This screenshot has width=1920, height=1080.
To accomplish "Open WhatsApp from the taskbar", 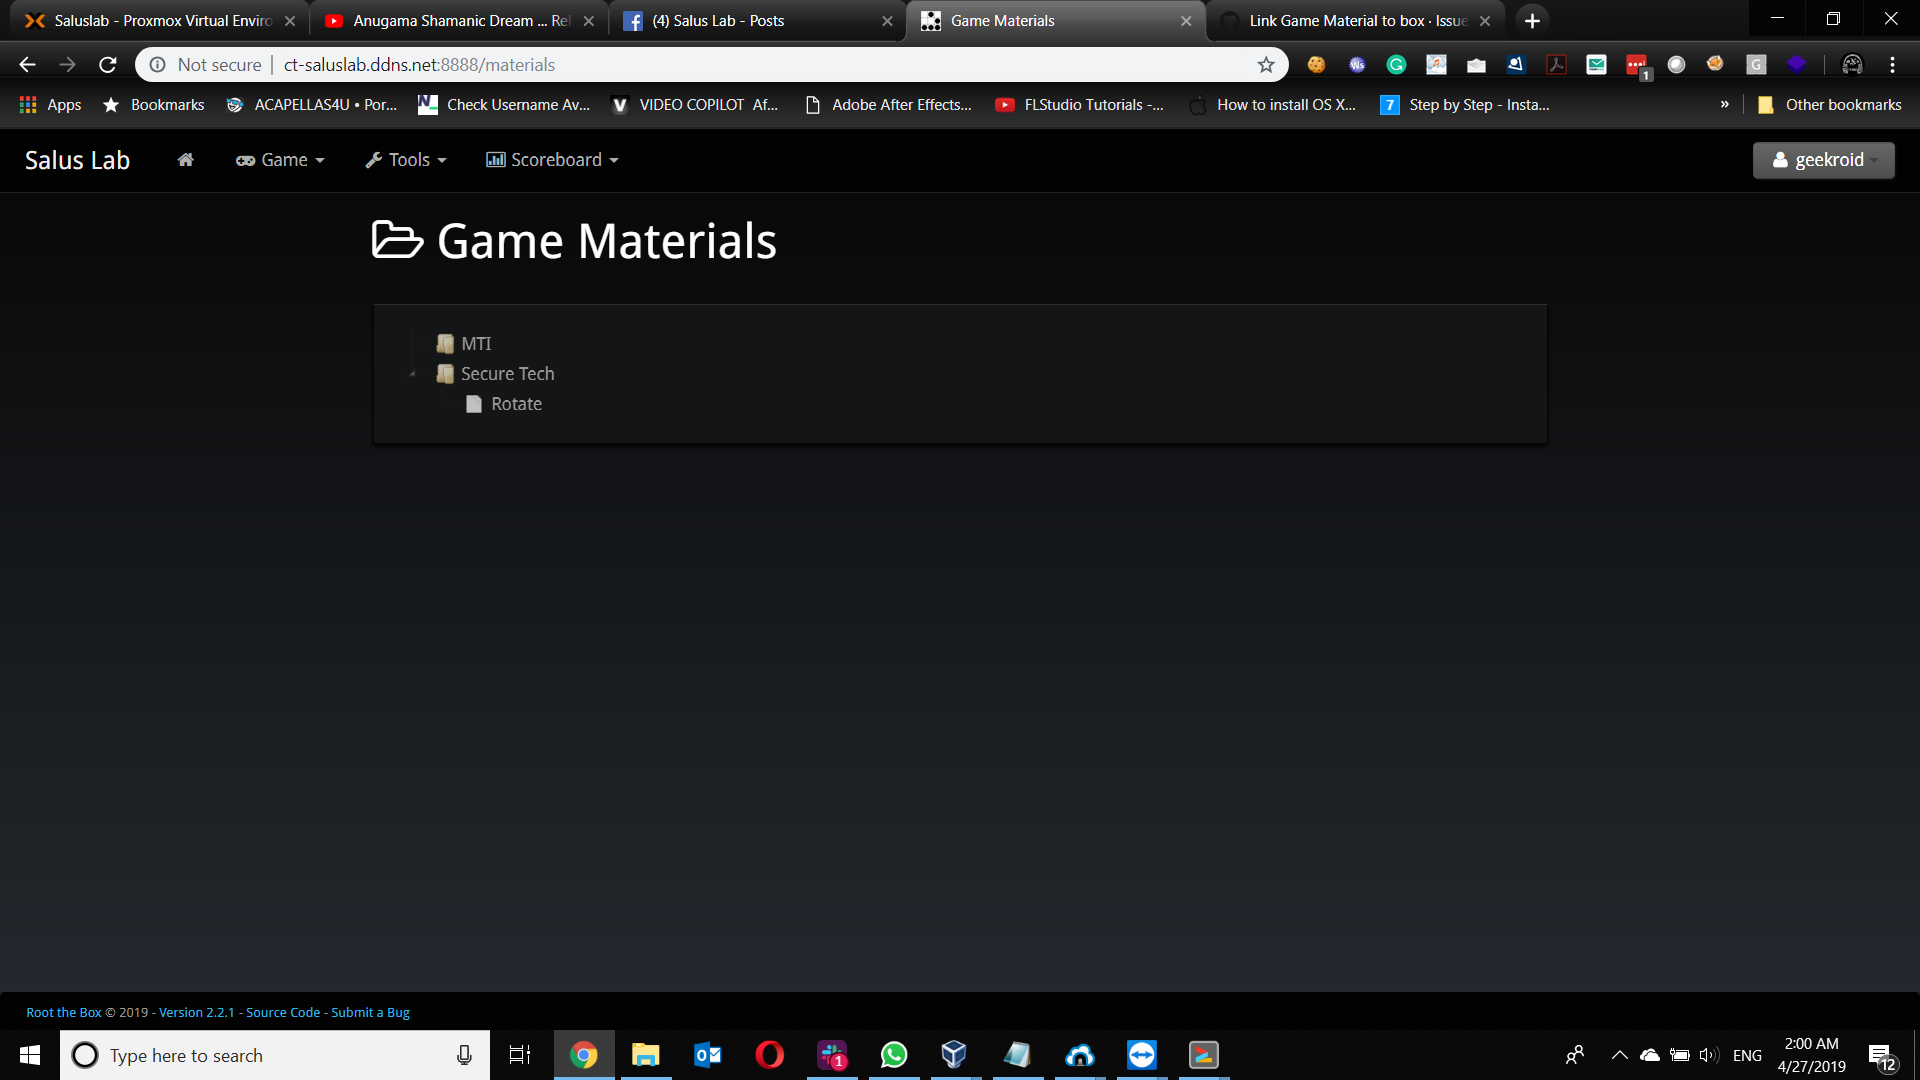I will [x=893, y=1055].
